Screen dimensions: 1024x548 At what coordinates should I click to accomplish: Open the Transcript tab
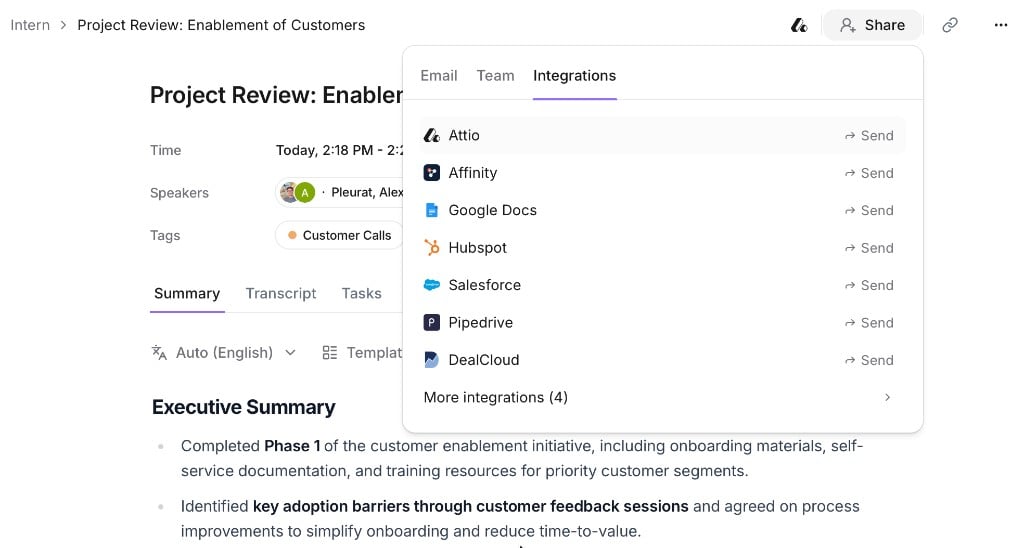[x=281, y=294]
